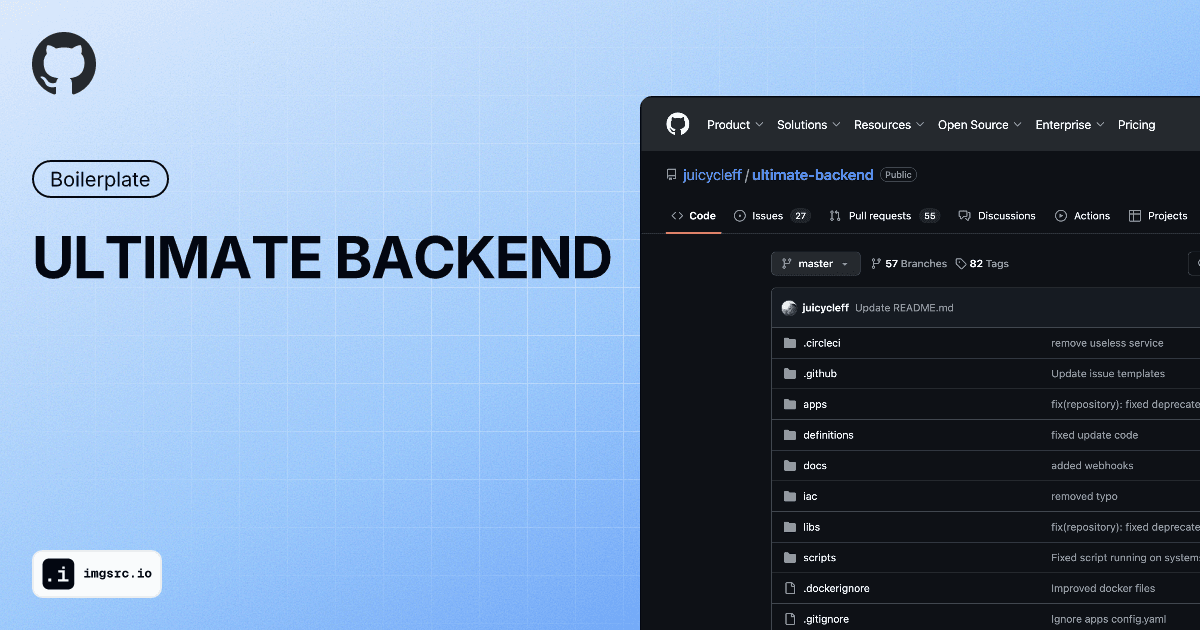Click the Issues count badge 27

point(800,216)
